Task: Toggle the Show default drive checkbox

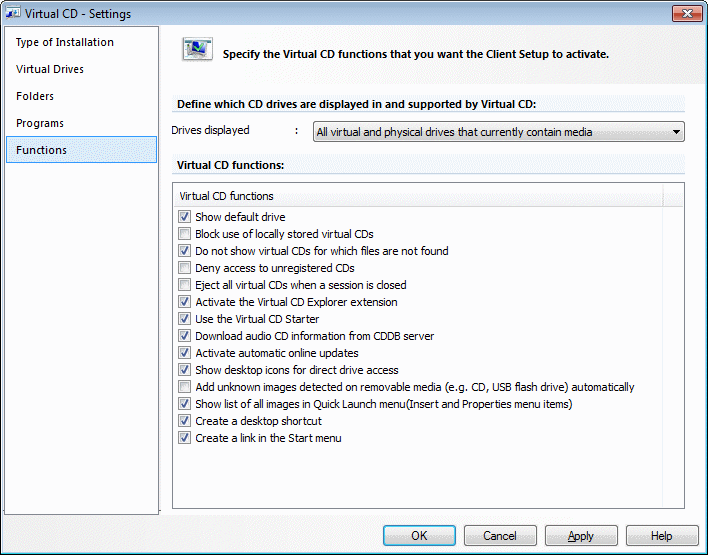Action: coord(184,217)
